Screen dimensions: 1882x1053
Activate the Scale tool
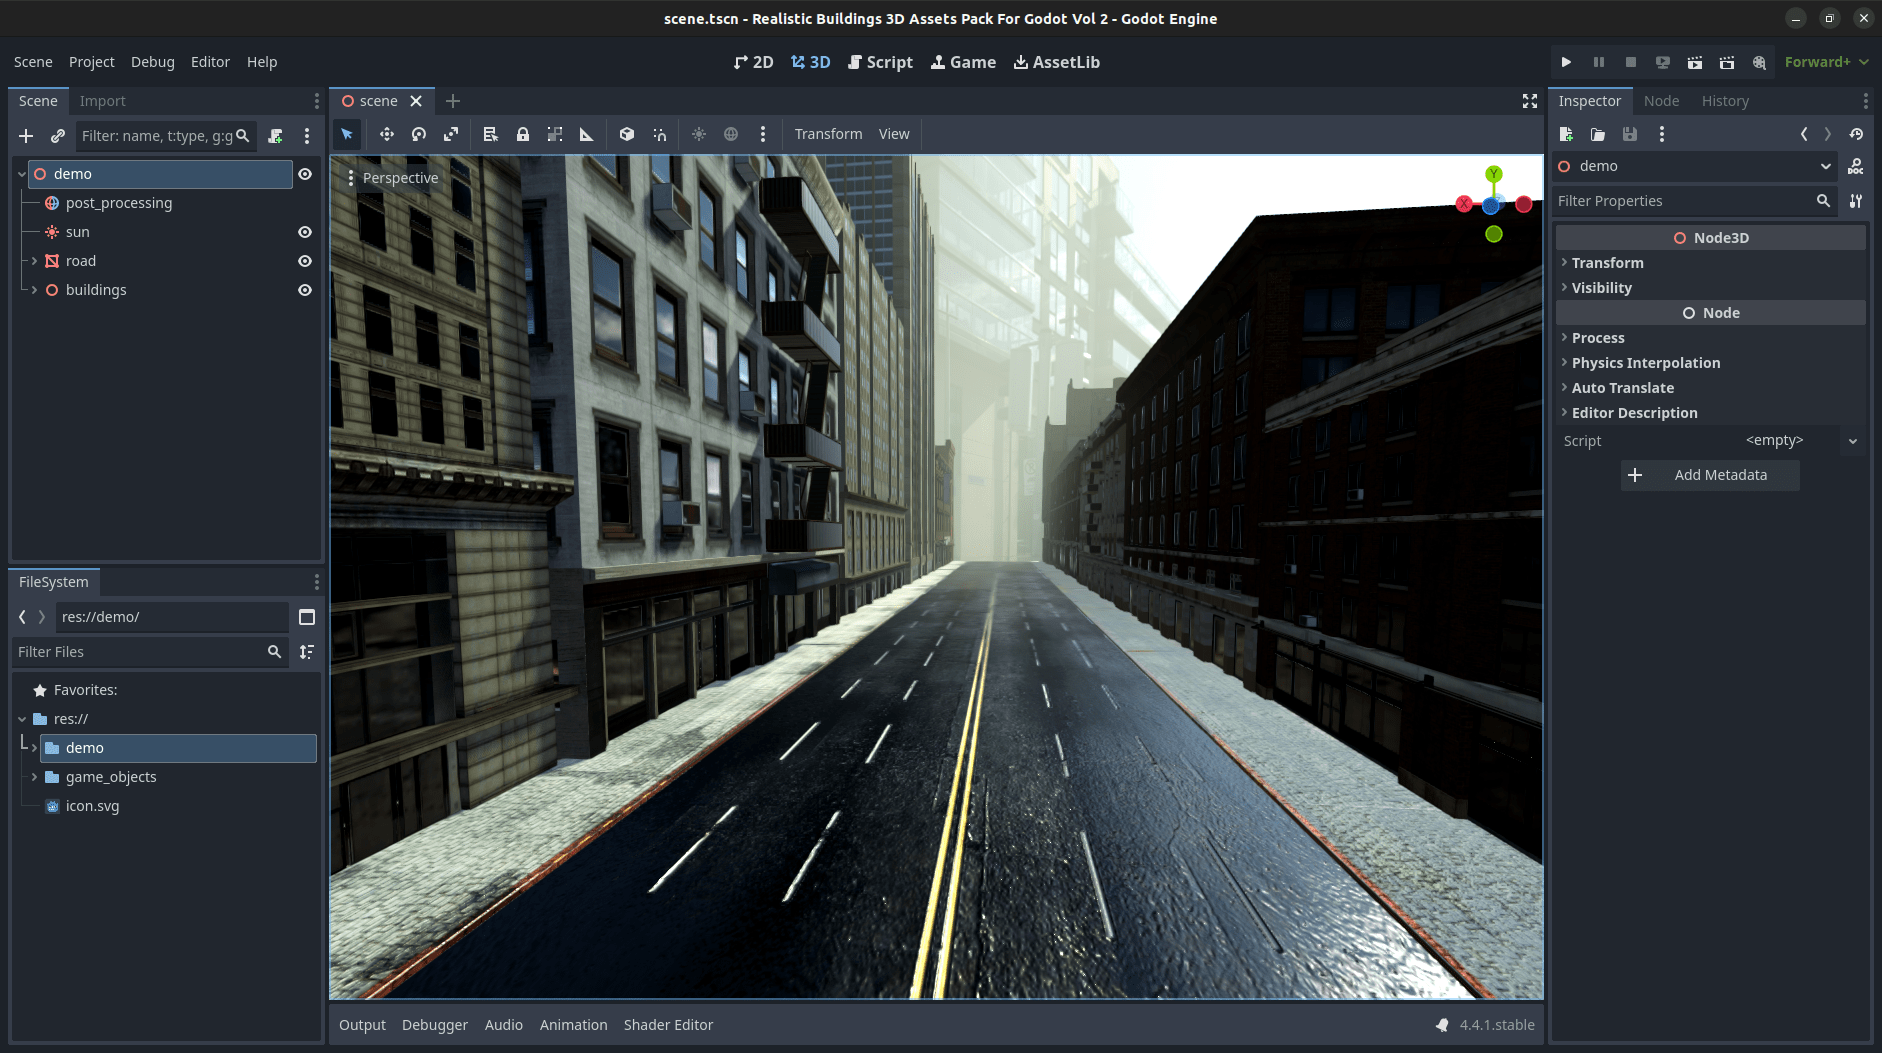point(451,134)
